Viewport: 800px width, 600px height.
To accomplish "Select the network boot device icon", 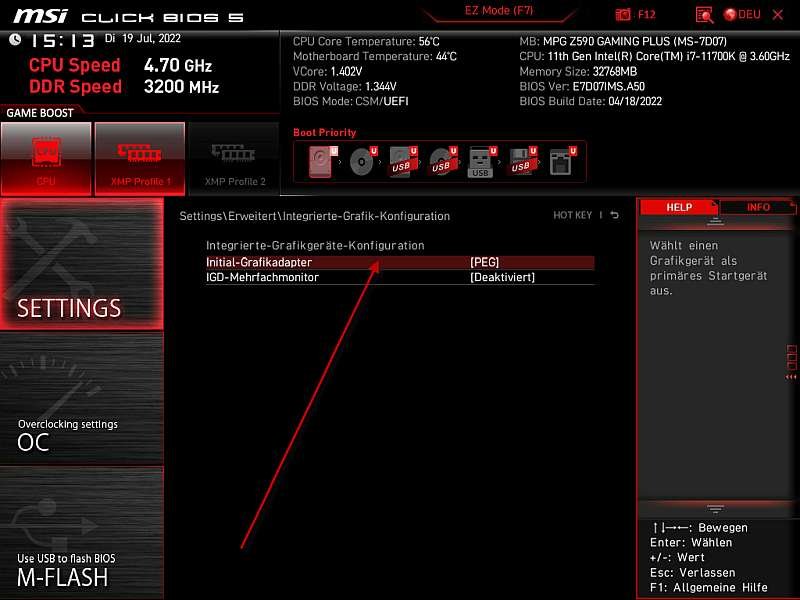I will pos(563,162).
